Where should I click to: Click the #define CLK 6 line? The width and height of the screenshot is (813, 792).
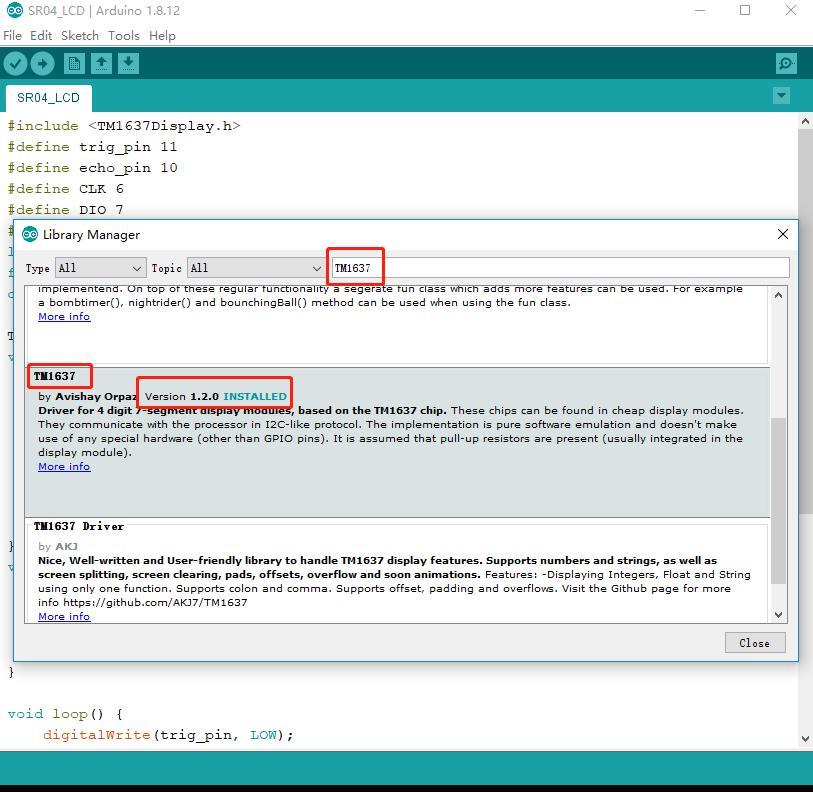[x=65, y=189]
